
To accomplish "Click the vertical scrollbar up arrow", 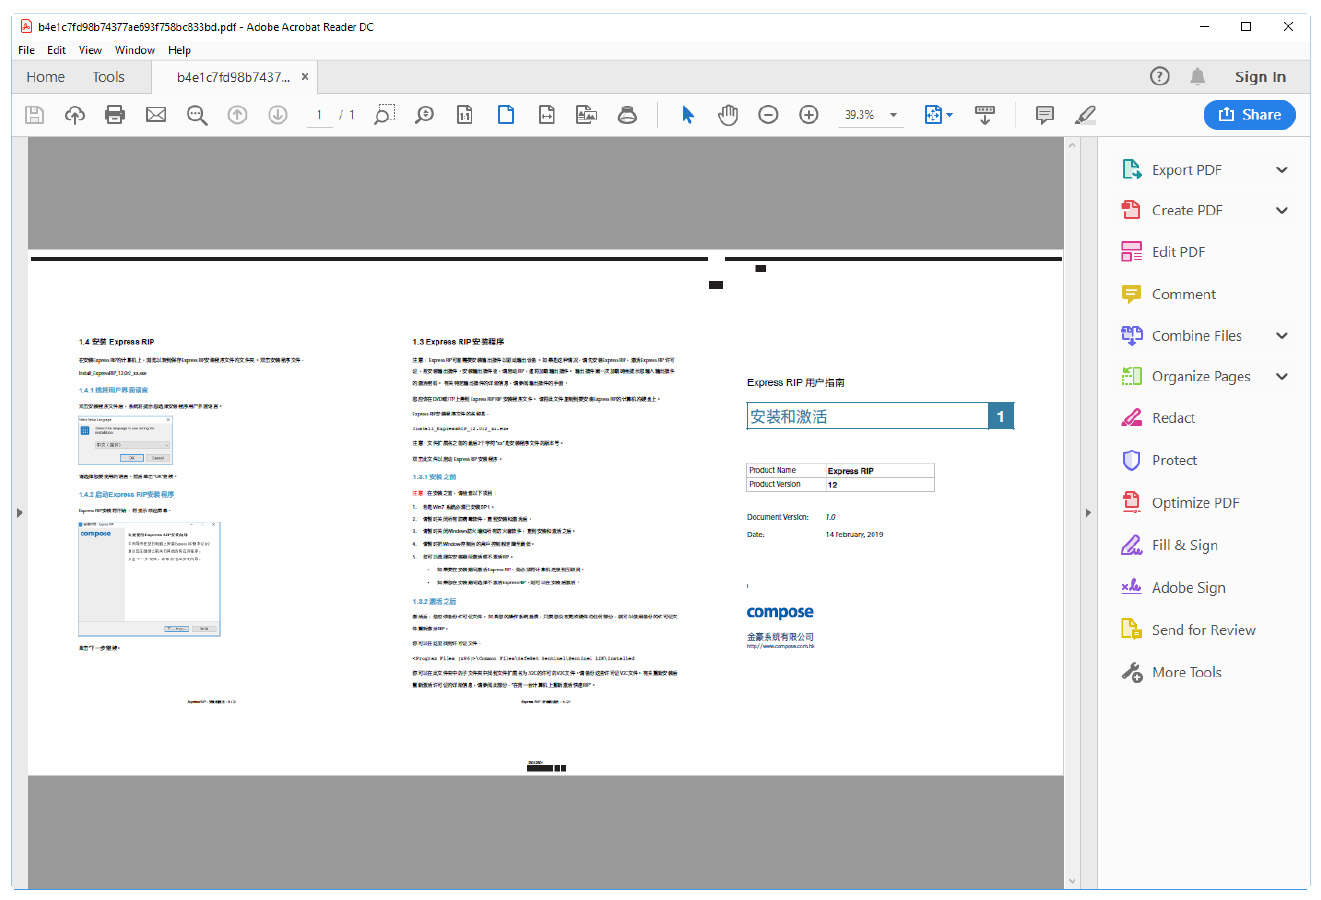I will pyautogui.click(x=1072, y=146).
